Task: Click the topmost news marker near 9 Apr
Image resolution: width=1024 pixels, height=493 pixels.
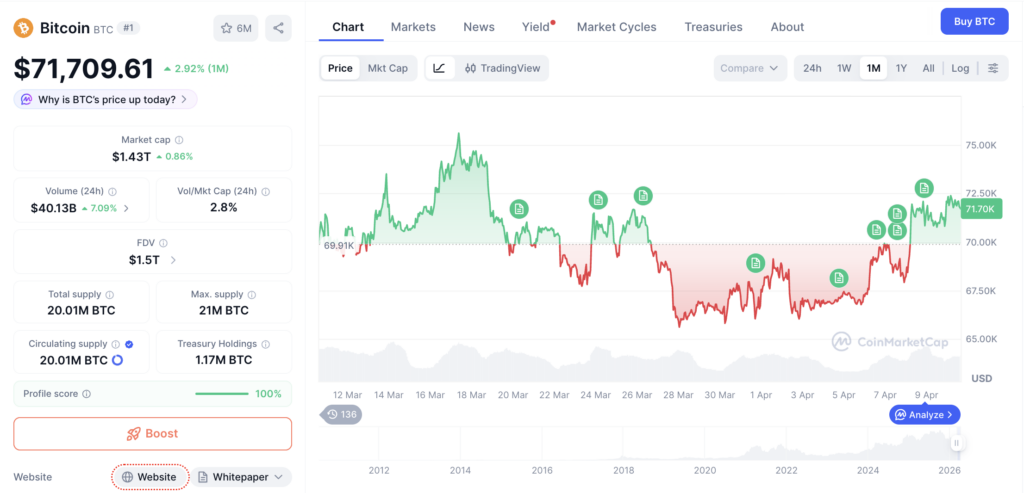Action: coord(923,188)
